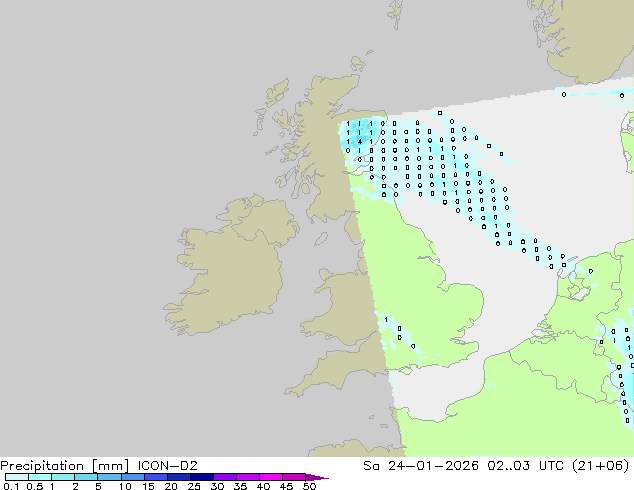Image resolution: width=634 pixels, height=490 pixels.
Task: Click the "(21+06)" forecast run text
Action: (601, 466)
